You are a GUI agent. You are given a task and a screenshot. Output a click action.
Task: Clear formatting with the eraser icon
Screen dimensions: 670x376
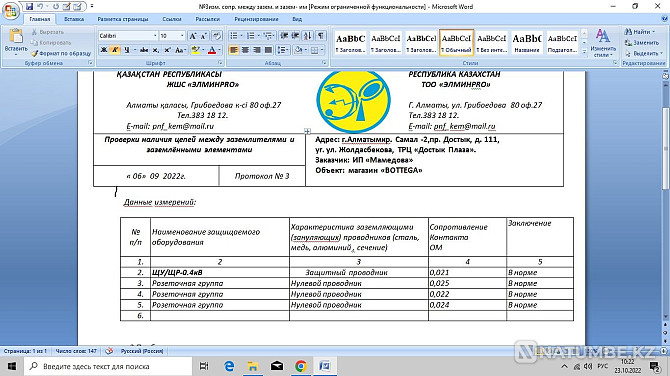click(217, 36)
